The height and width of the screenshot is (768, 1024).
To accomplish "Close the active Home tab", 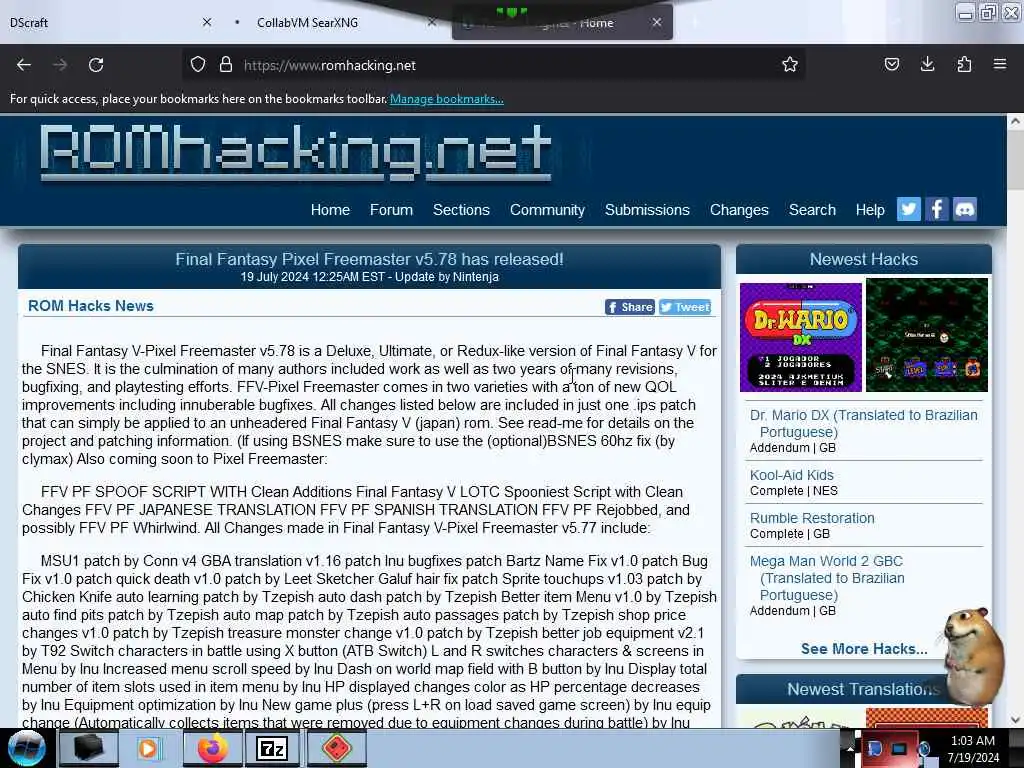I will (x=657, y=22).
